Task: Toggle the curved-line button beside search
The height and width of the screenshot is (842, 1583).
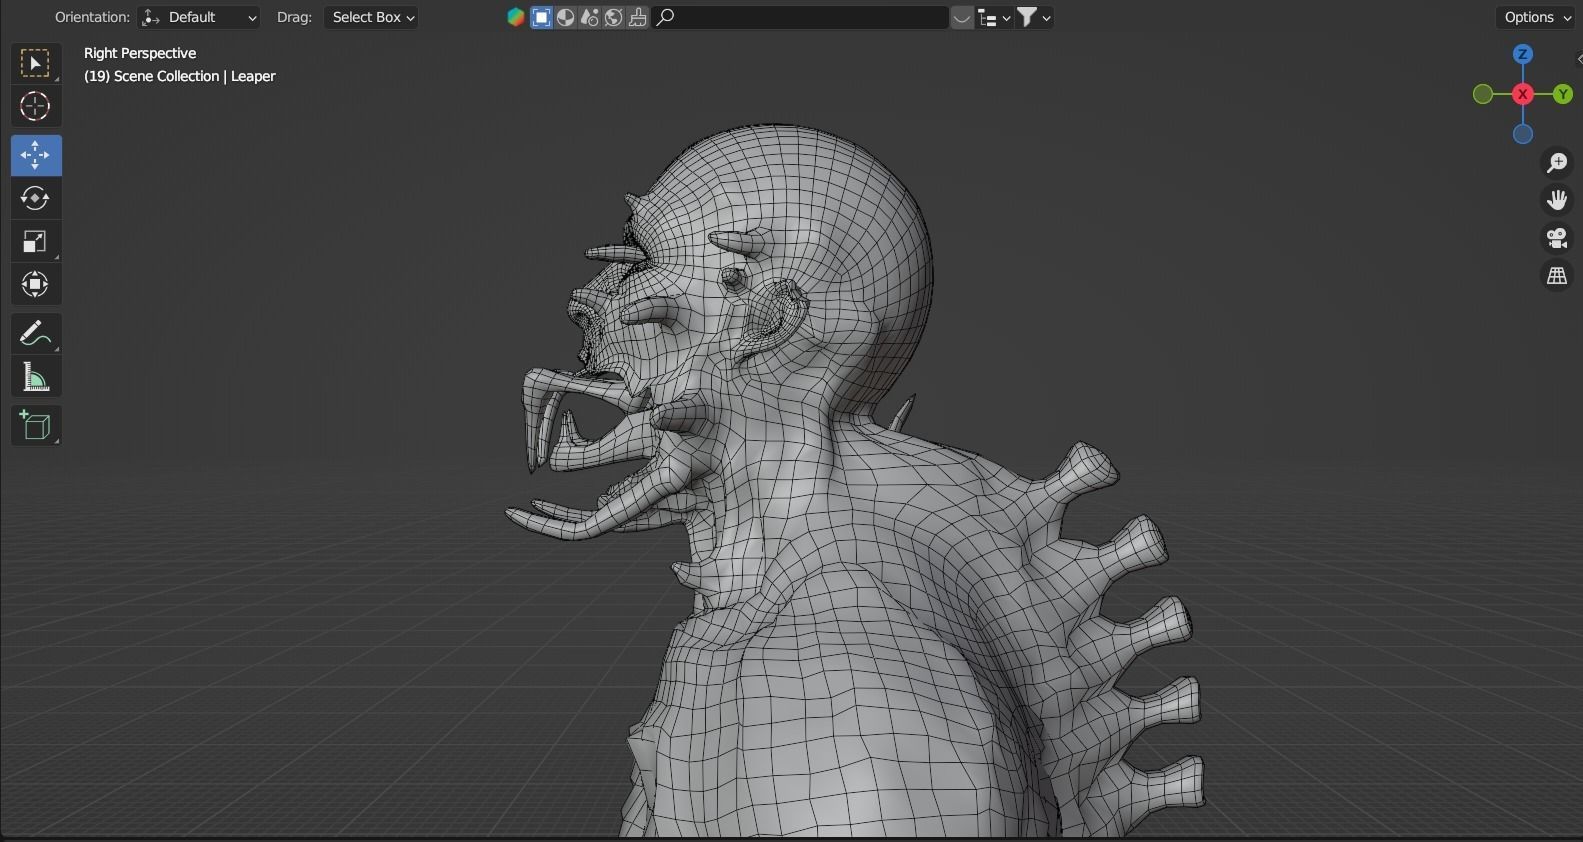Action: [962, 17]
